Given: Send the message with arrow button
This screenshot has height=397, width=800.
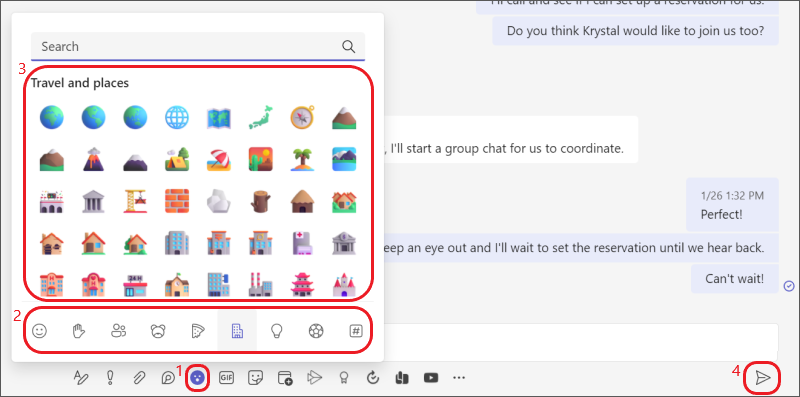Looking at the screenshot, I should (x=762, y=378).
